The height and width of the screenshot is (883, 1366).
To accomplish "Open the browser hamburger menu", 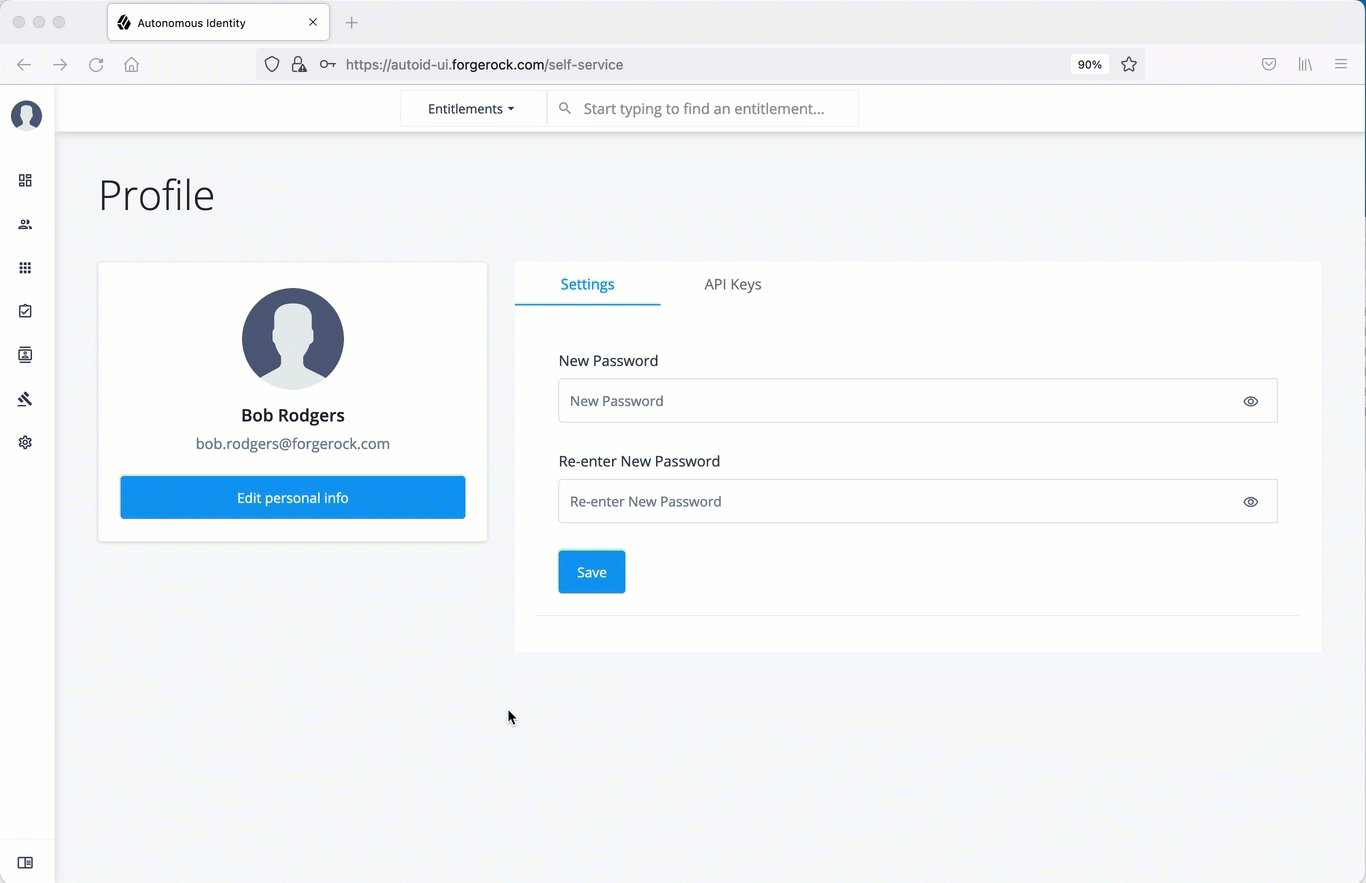I will point(1341,64).
